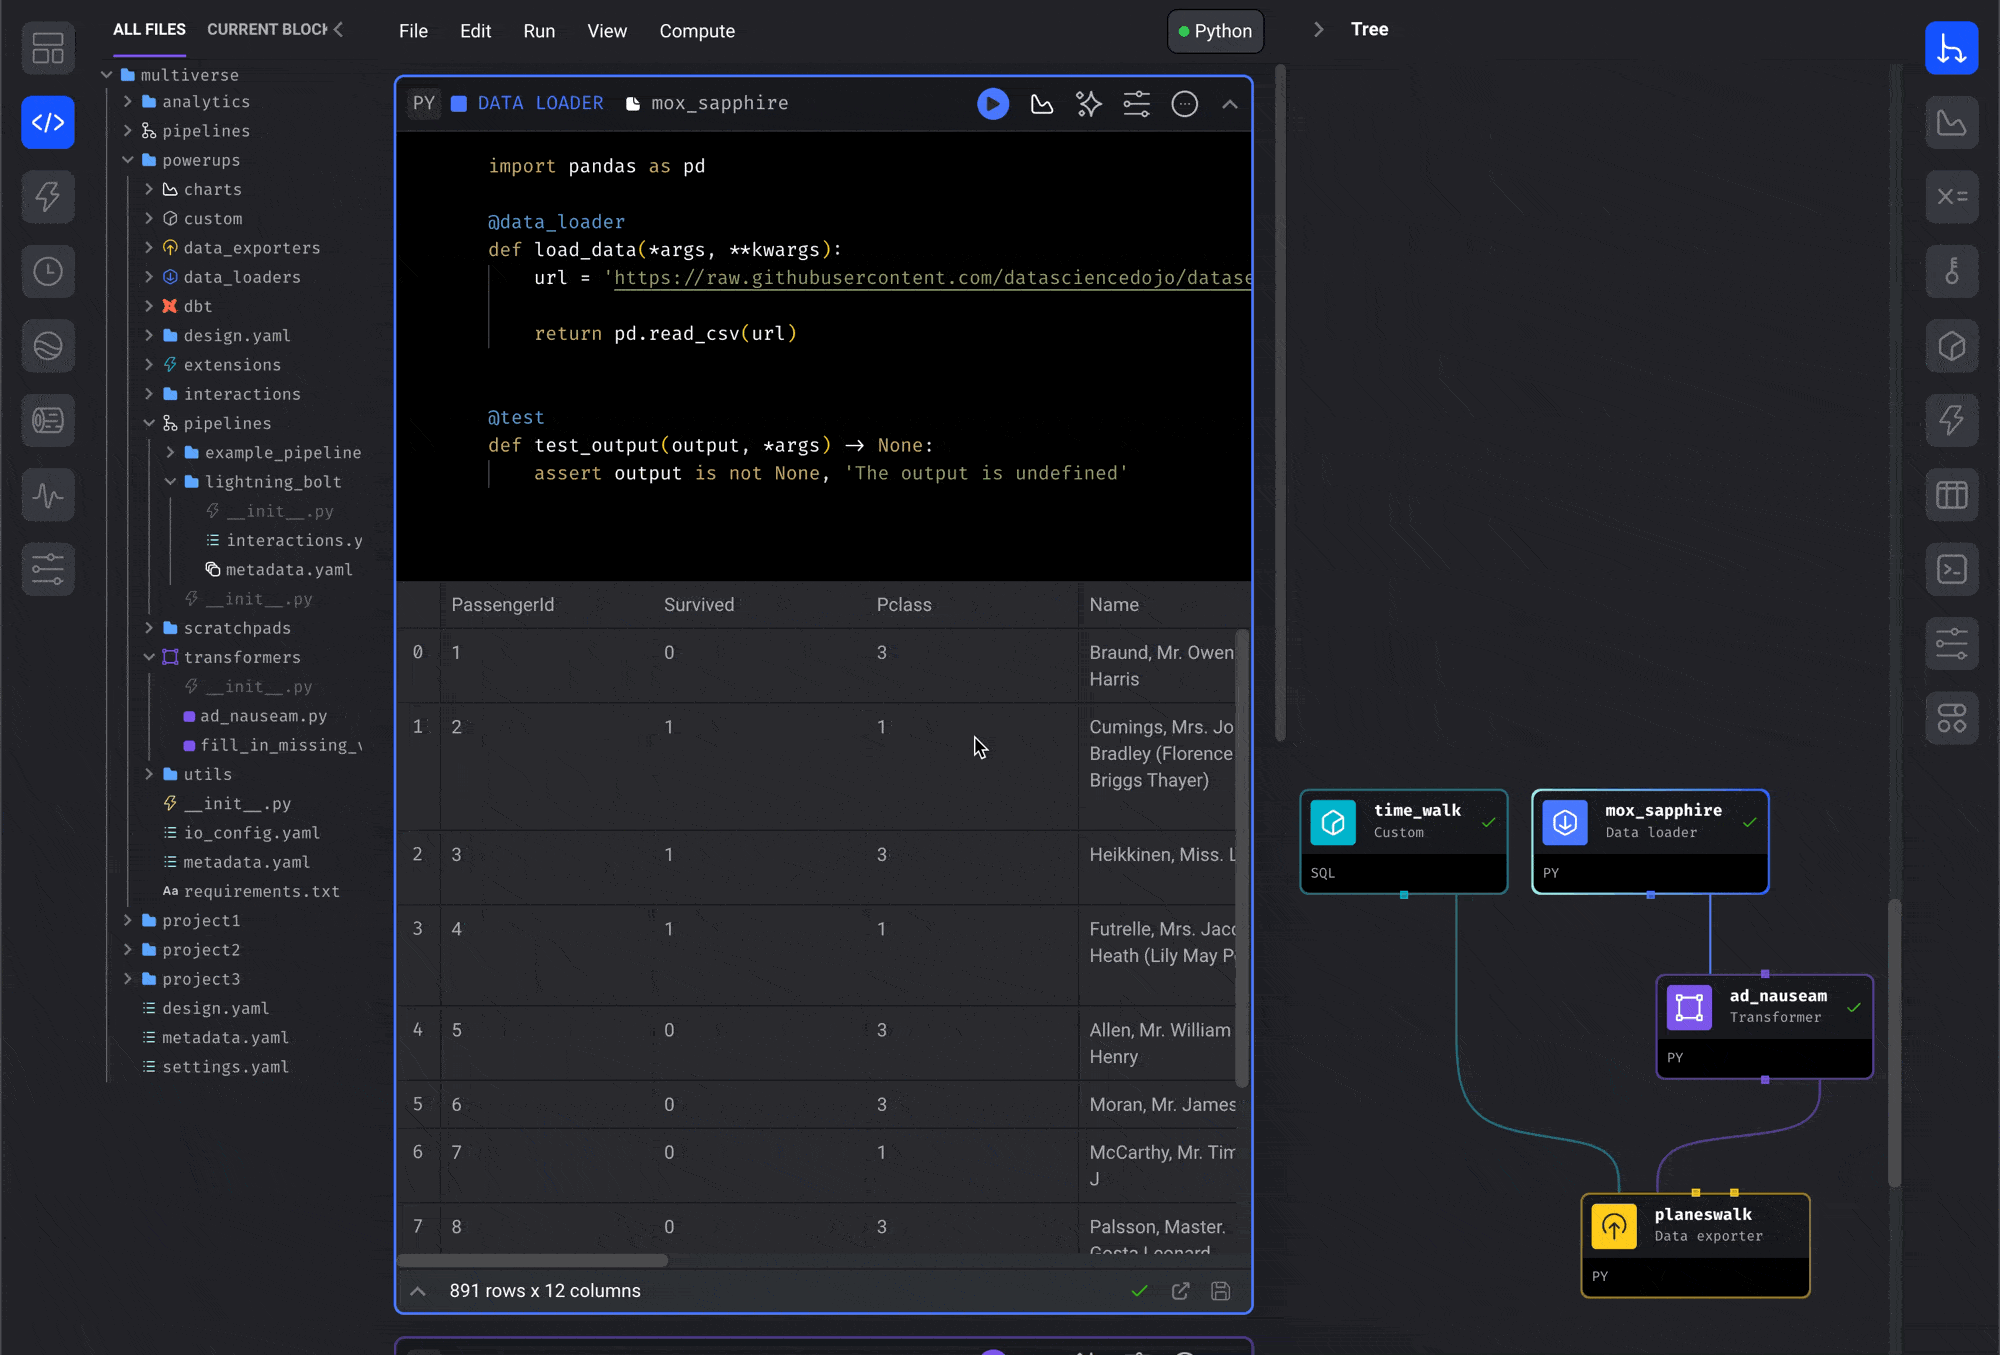Open the more options circle icon in block header

click(x=1184, y=104)
